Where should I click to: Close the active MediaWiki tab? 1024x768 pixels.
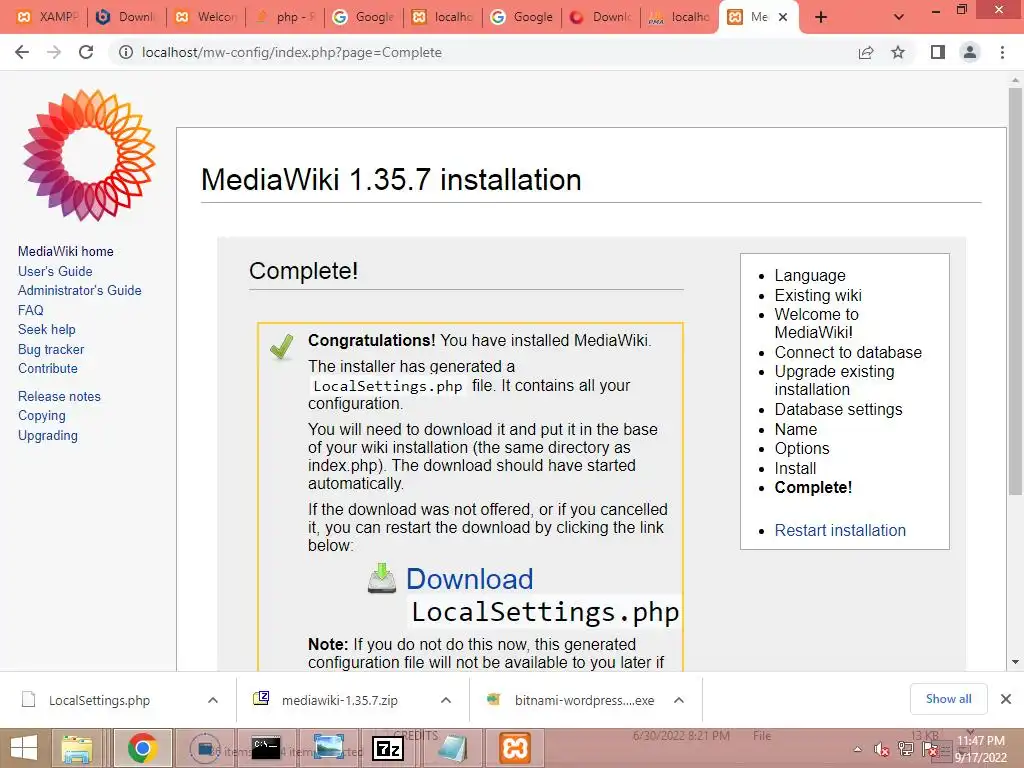click(x=783, y=17)
